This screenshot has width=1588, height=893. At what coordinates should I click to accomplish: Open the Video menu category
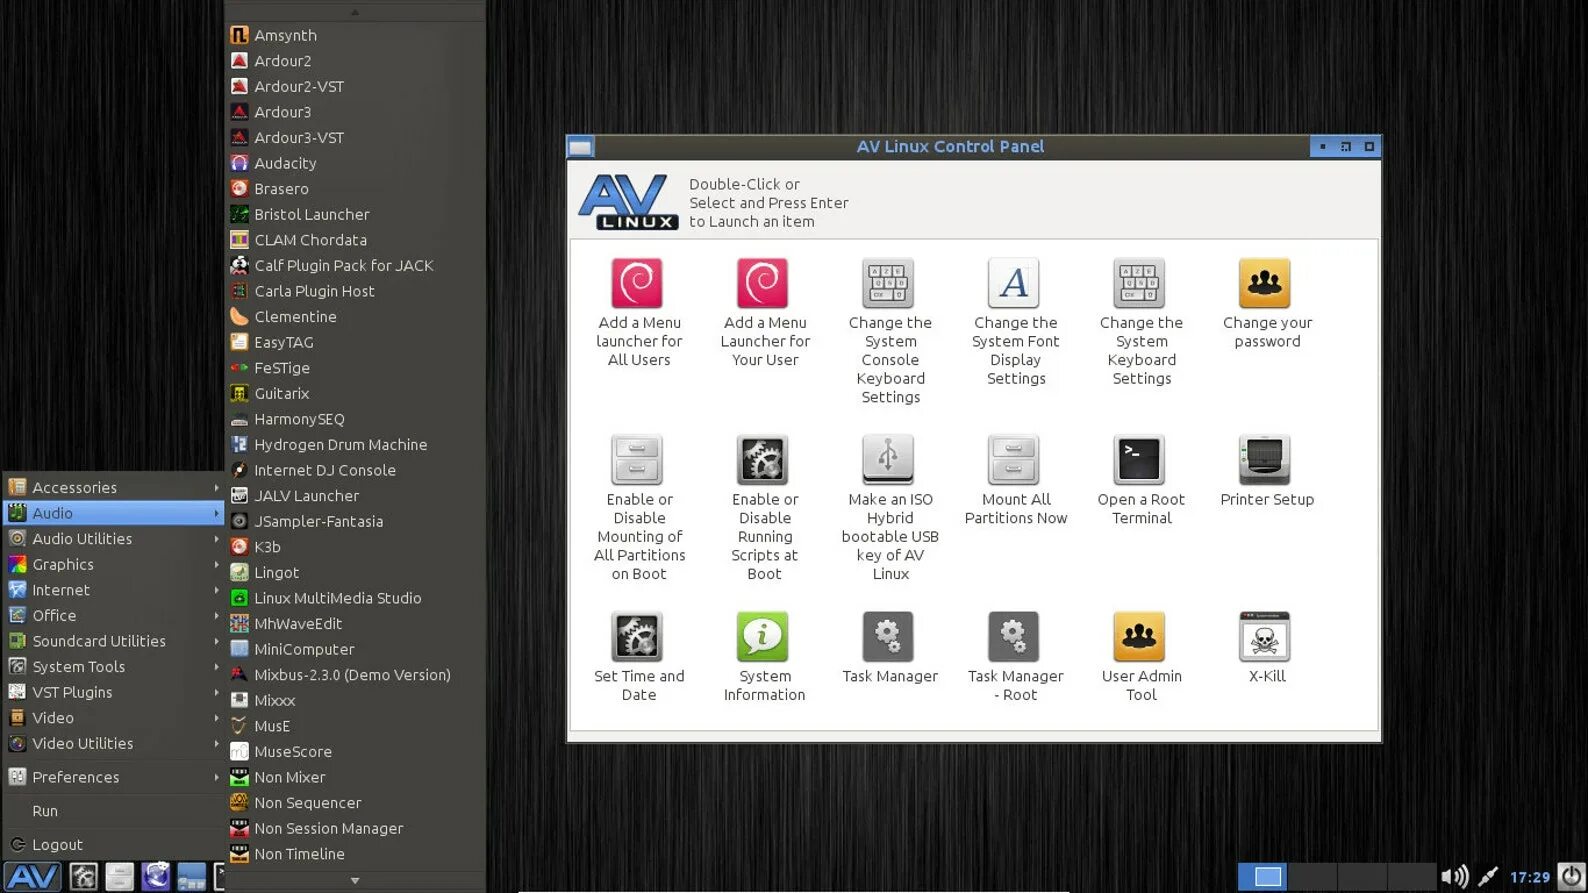click(113, 718)
